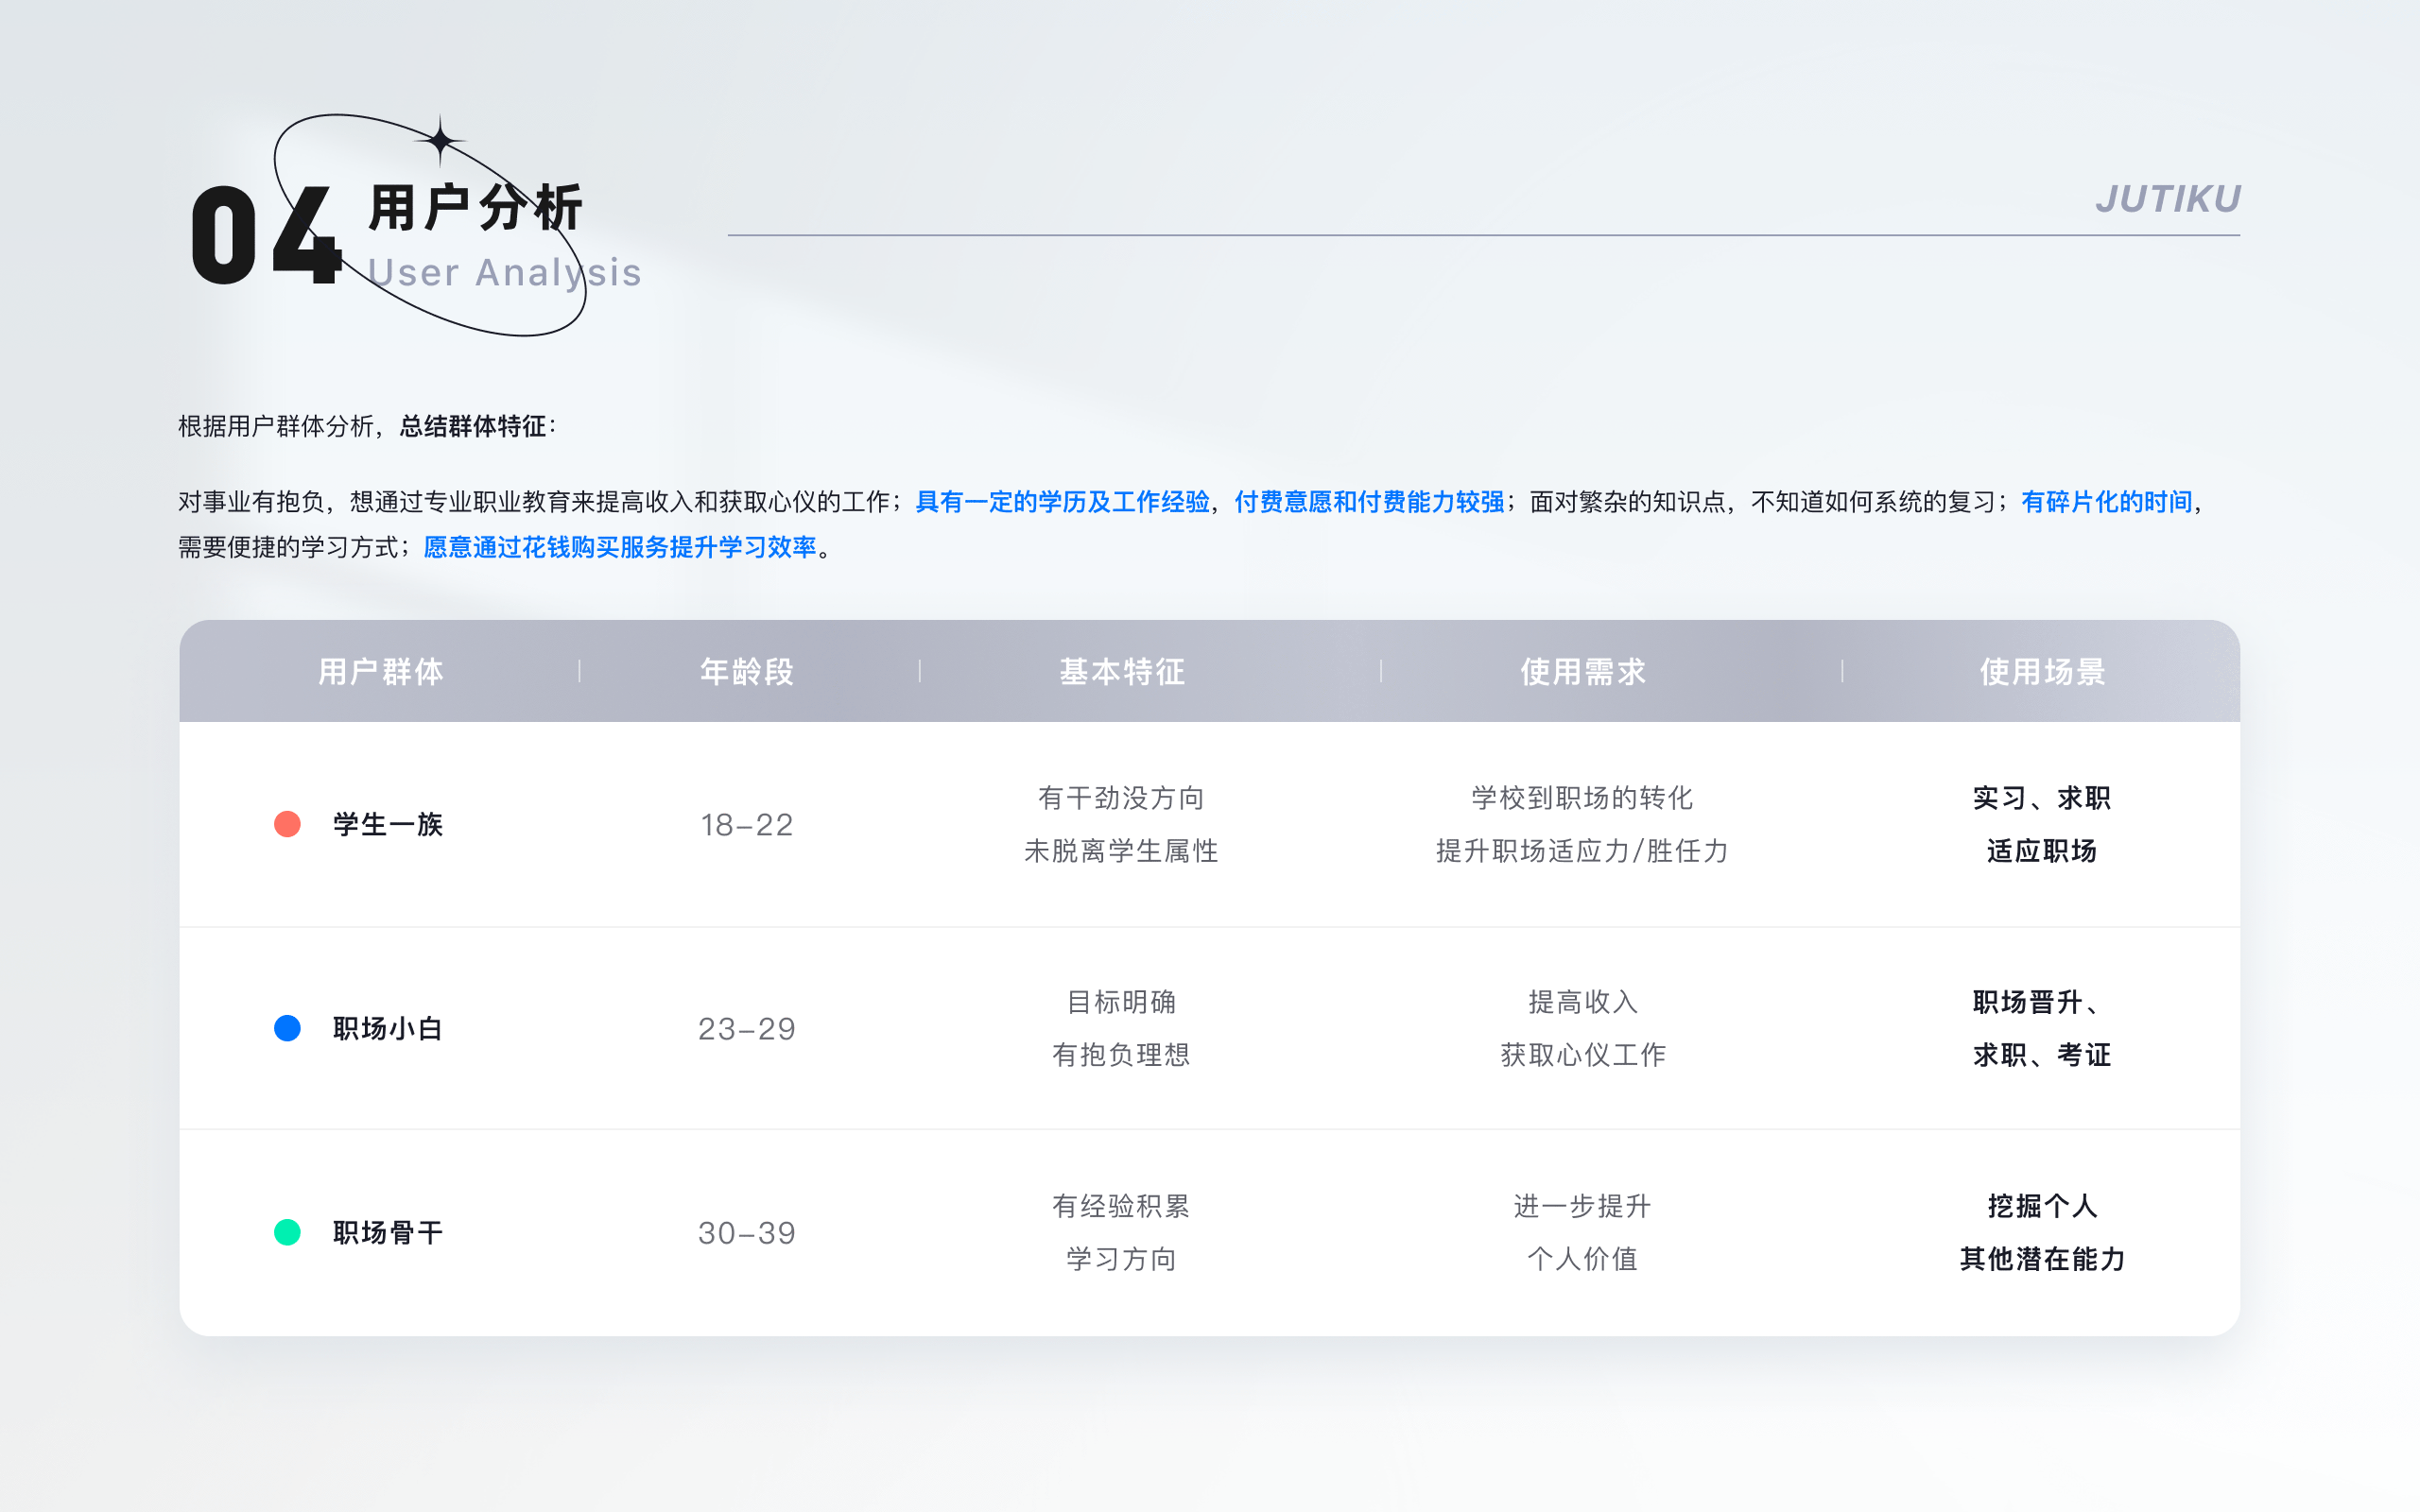
Task: Click the 提升职场适应力/胜任力 text
Action: [1582, 851]
